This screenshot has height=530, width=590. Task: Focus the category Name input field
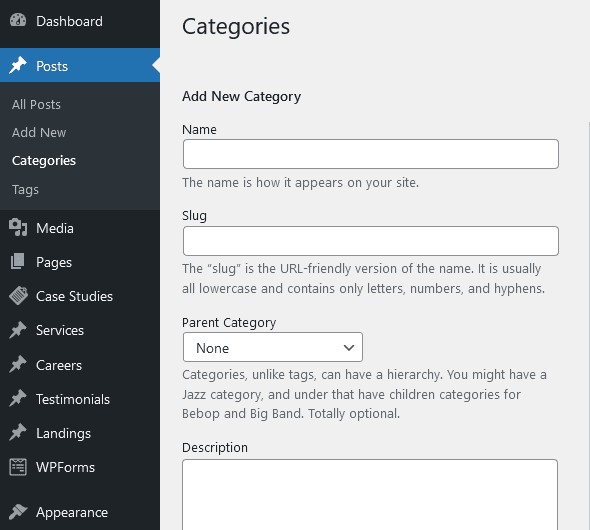[371, 154]
